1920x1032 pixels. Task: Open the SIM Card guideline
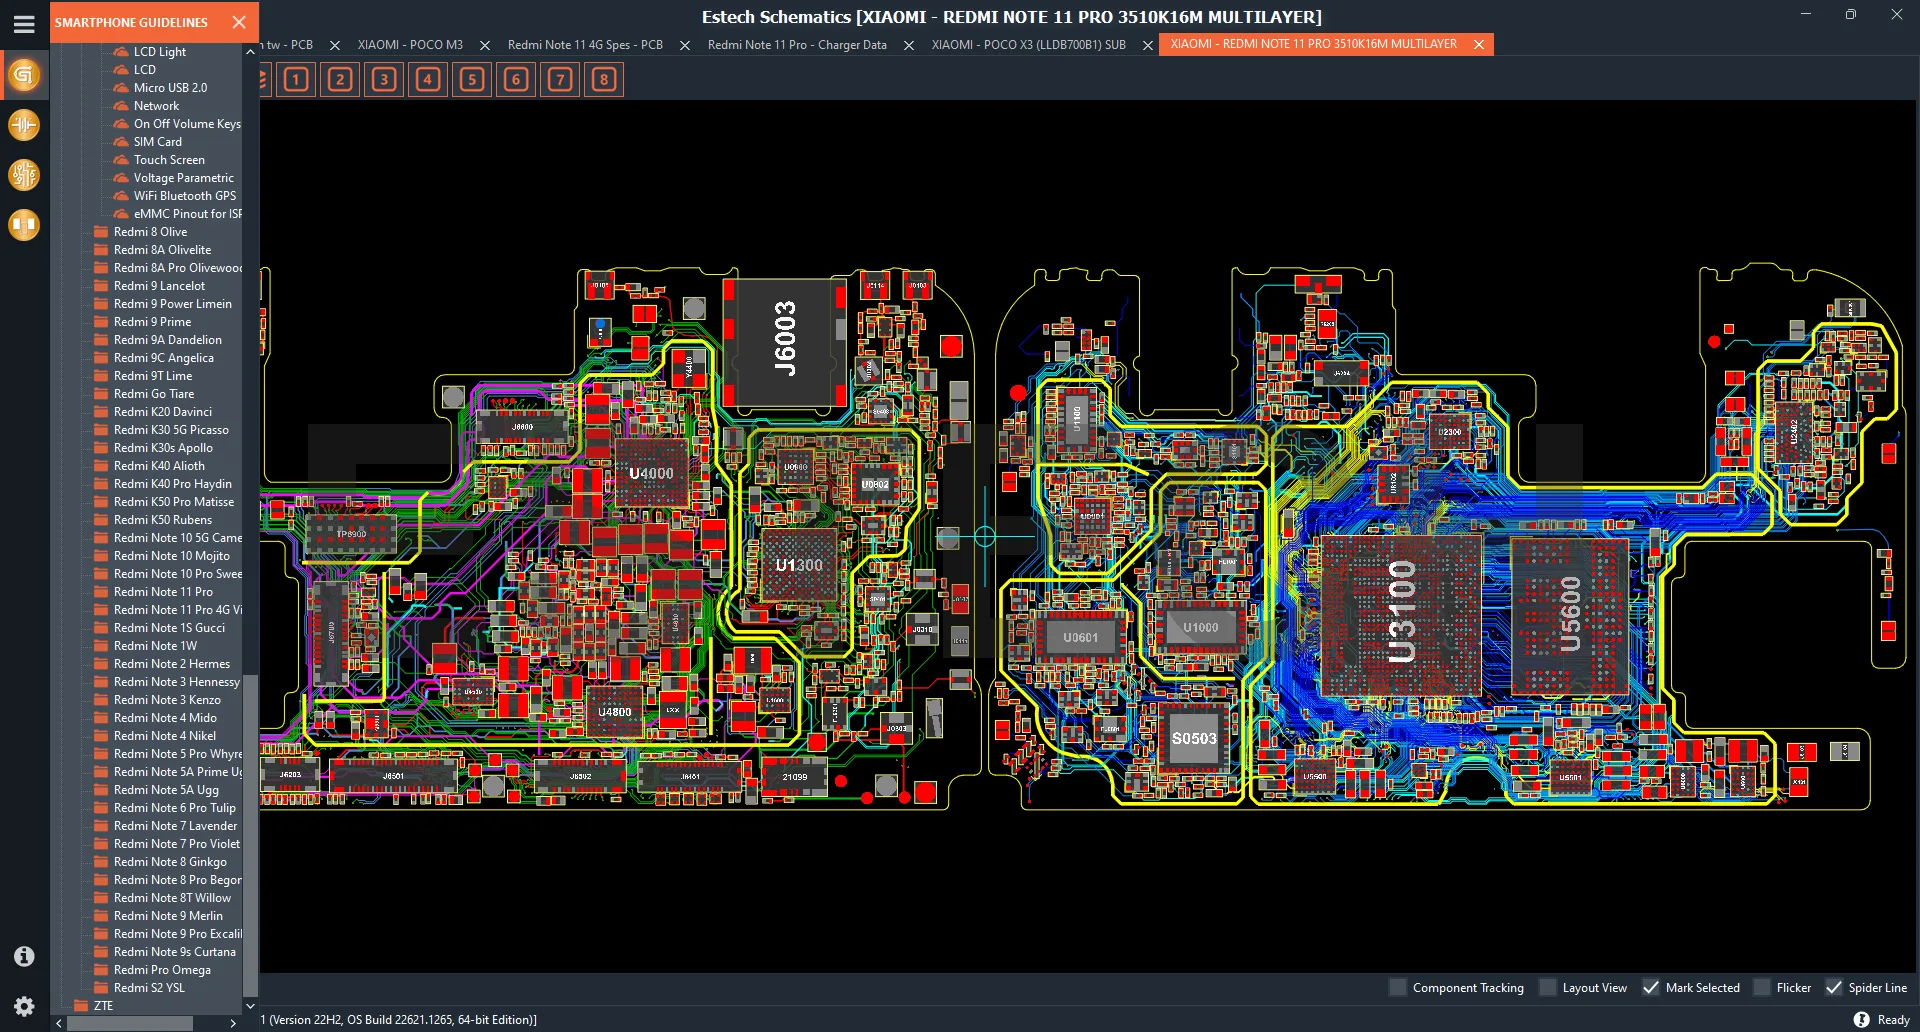coord(158,142)
